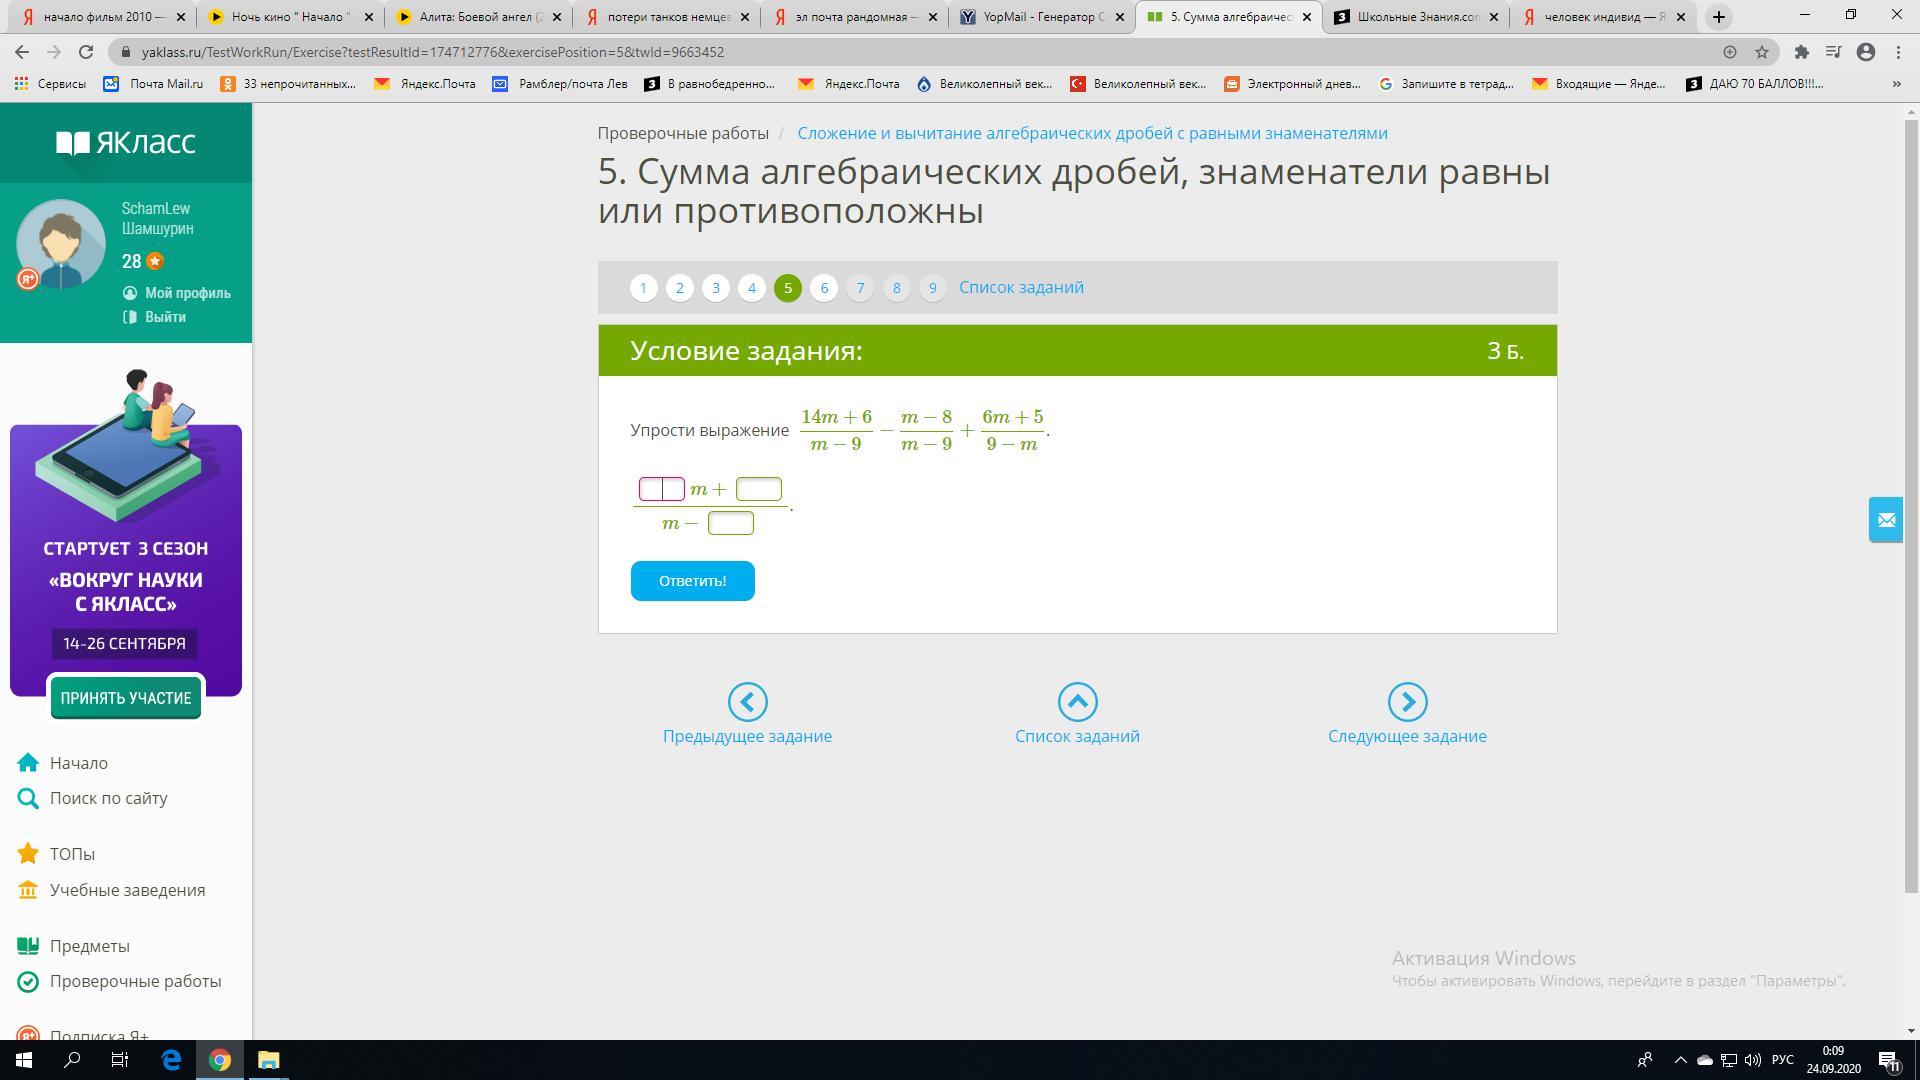Click the YaKlass logo in sidebar

126,143
